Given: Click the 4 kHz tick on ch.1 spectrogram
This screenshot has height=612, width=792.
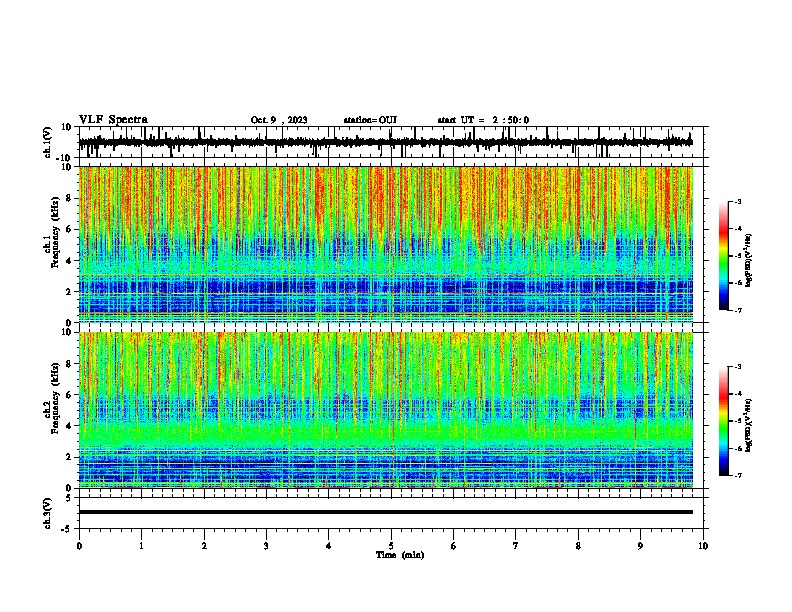Looking at the screenshot, I should coord(69,261).
